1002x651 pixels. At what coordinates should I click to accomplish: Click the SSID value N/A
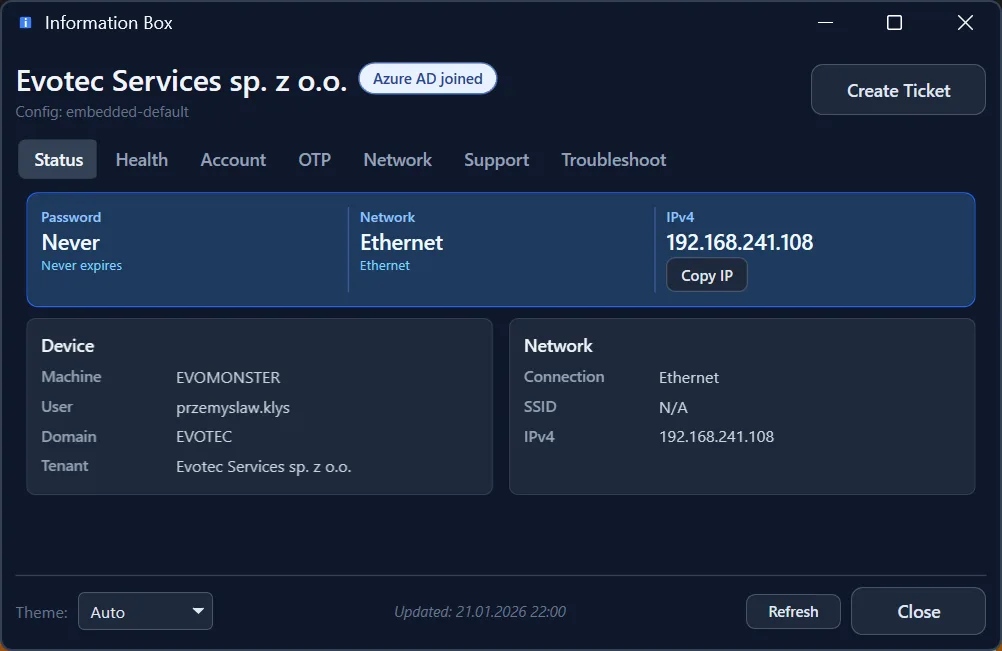point(673,408)
